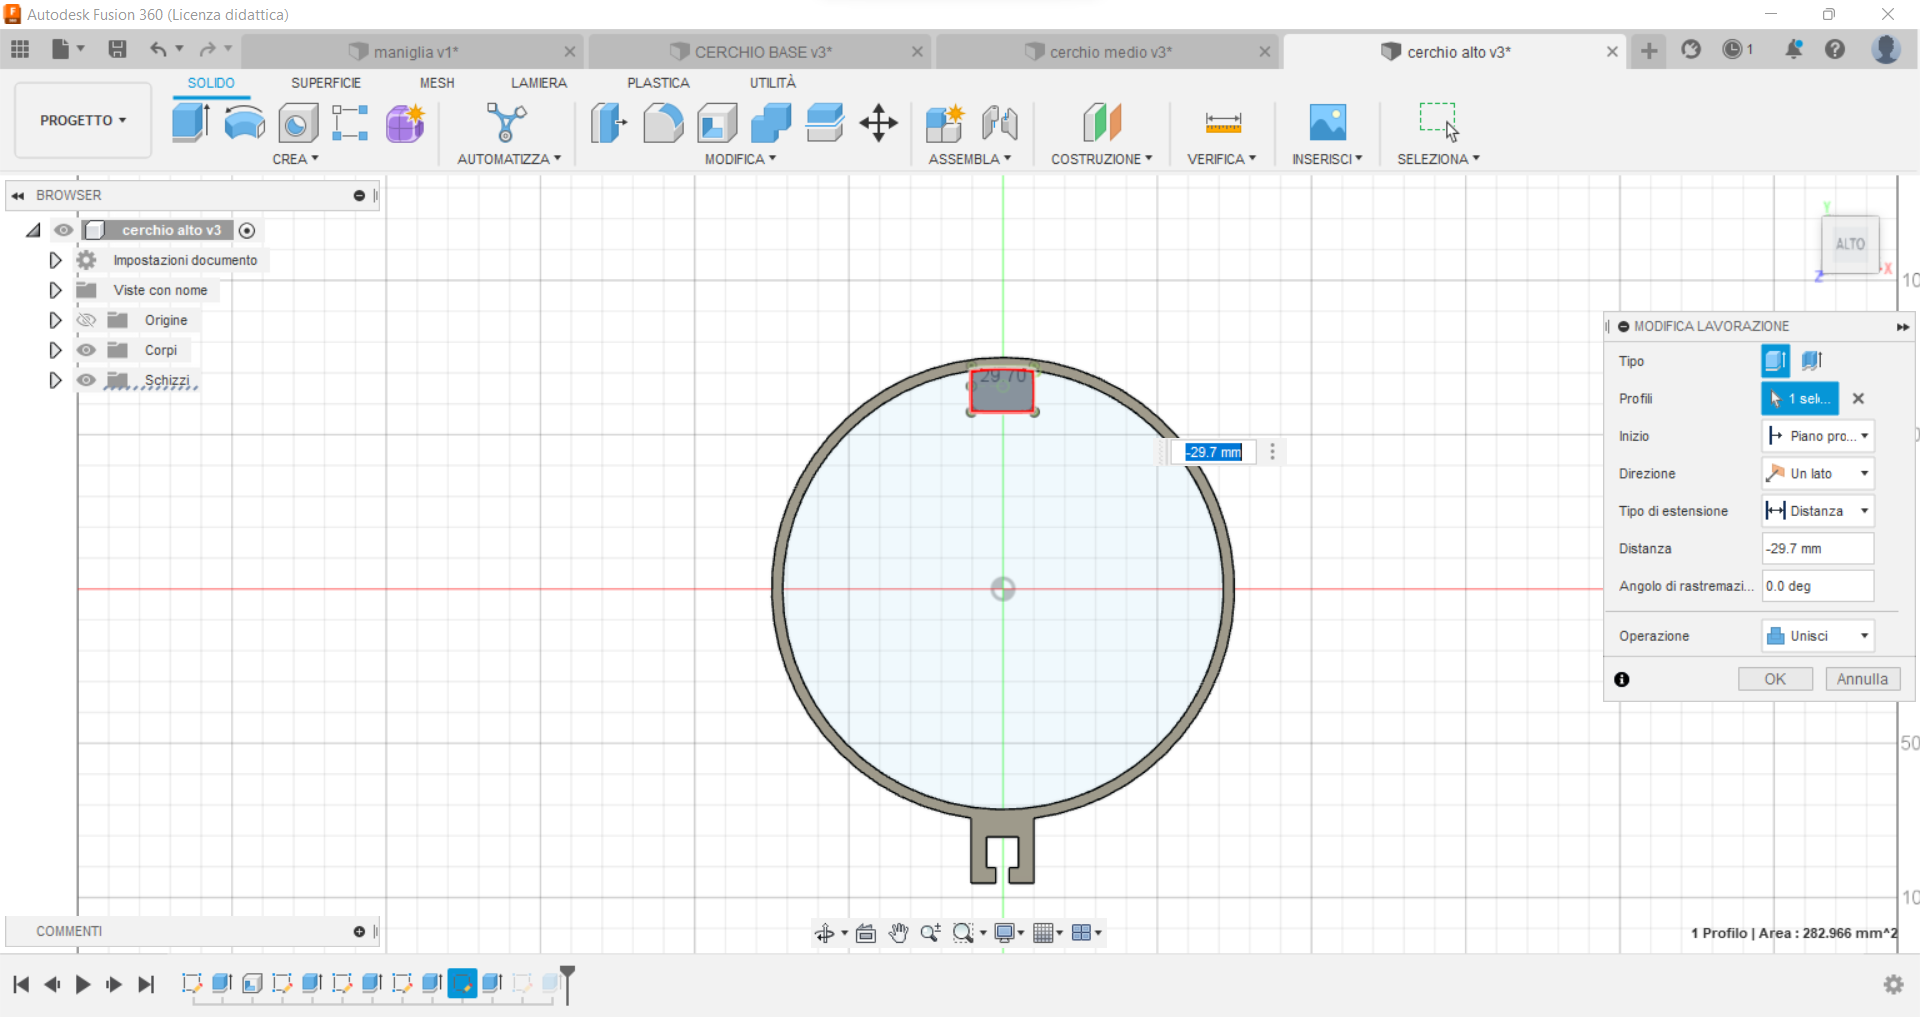The height and width of the screenshot is (1017, 1920).
Task: Click the Joint icon in ASSEMBLA
Action: [999, 123]
